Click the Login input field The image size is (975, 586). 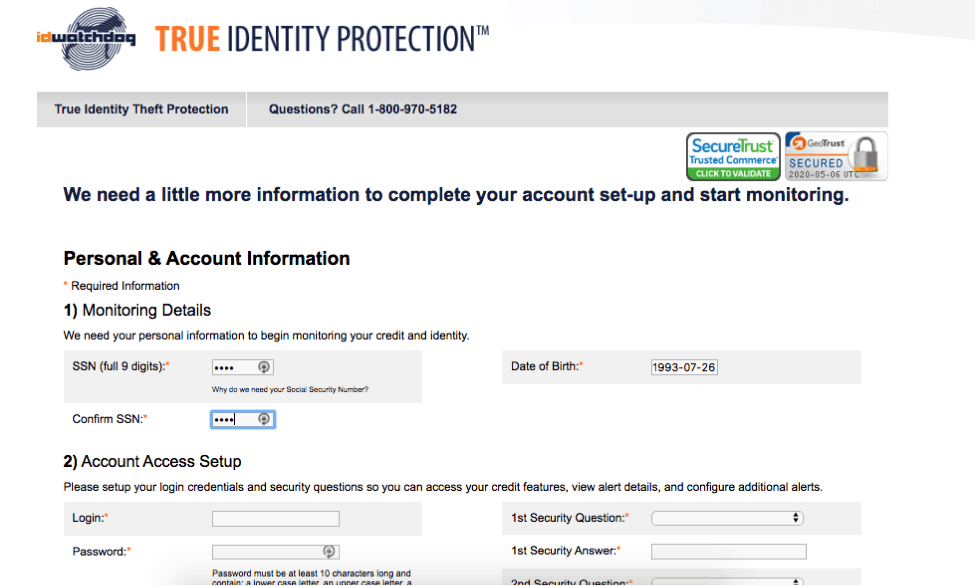click(275, 518)
